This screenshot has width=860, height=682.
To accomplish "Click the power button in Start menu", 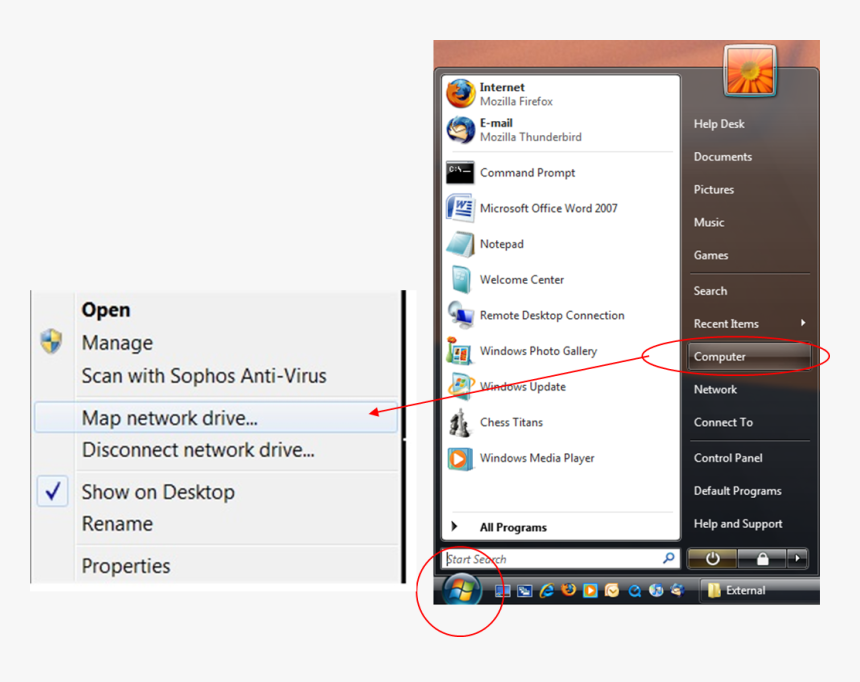I will click(x=712, y=559).
